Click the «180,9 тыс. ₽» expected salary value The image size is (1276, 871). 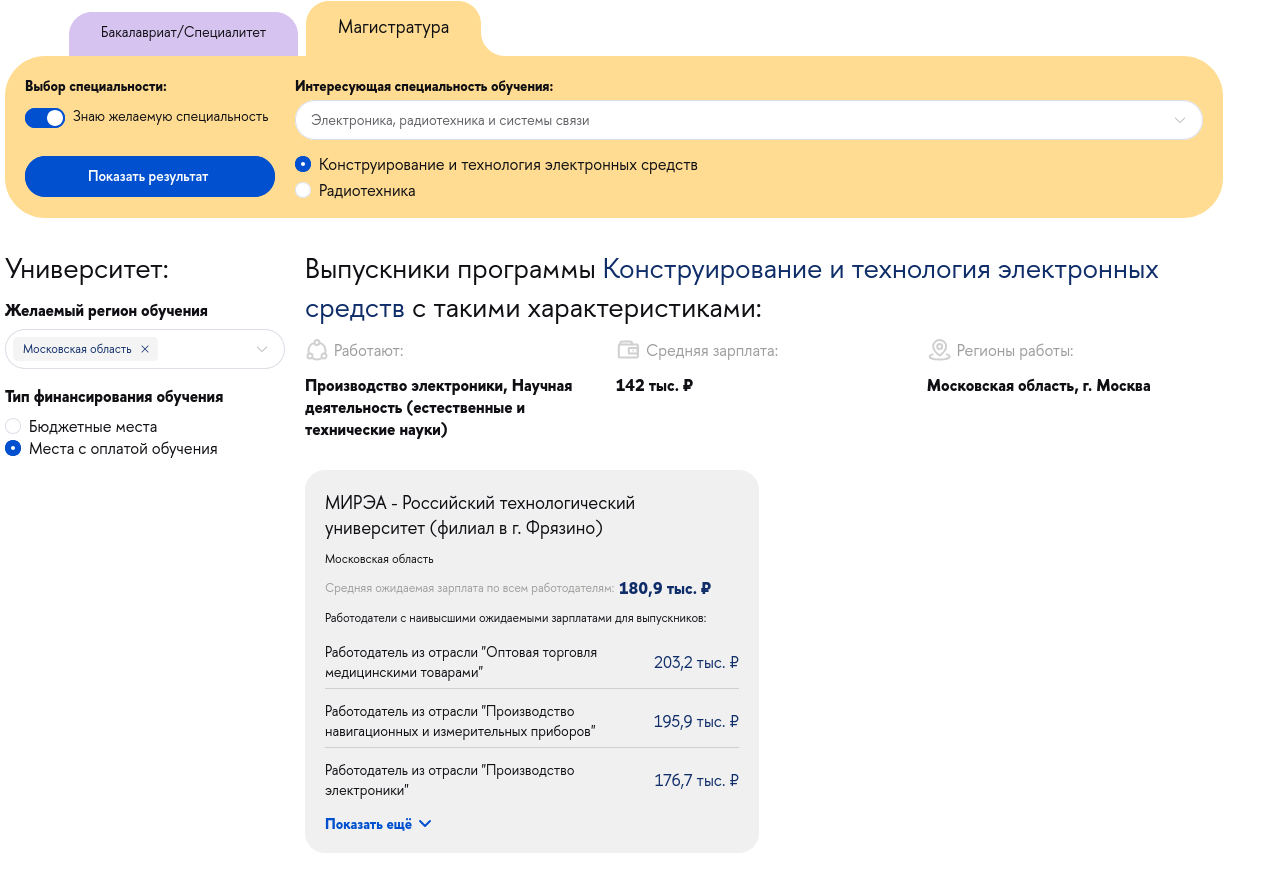663,588
